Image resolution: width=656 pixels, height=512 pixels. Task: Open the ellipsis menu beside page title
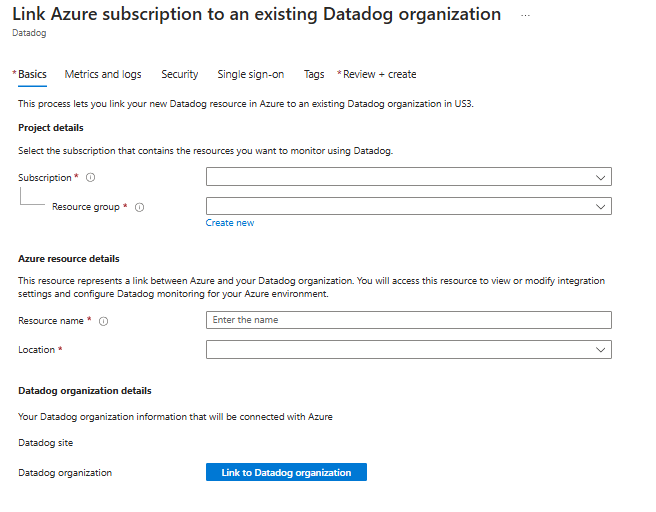(x=525, y=15)
